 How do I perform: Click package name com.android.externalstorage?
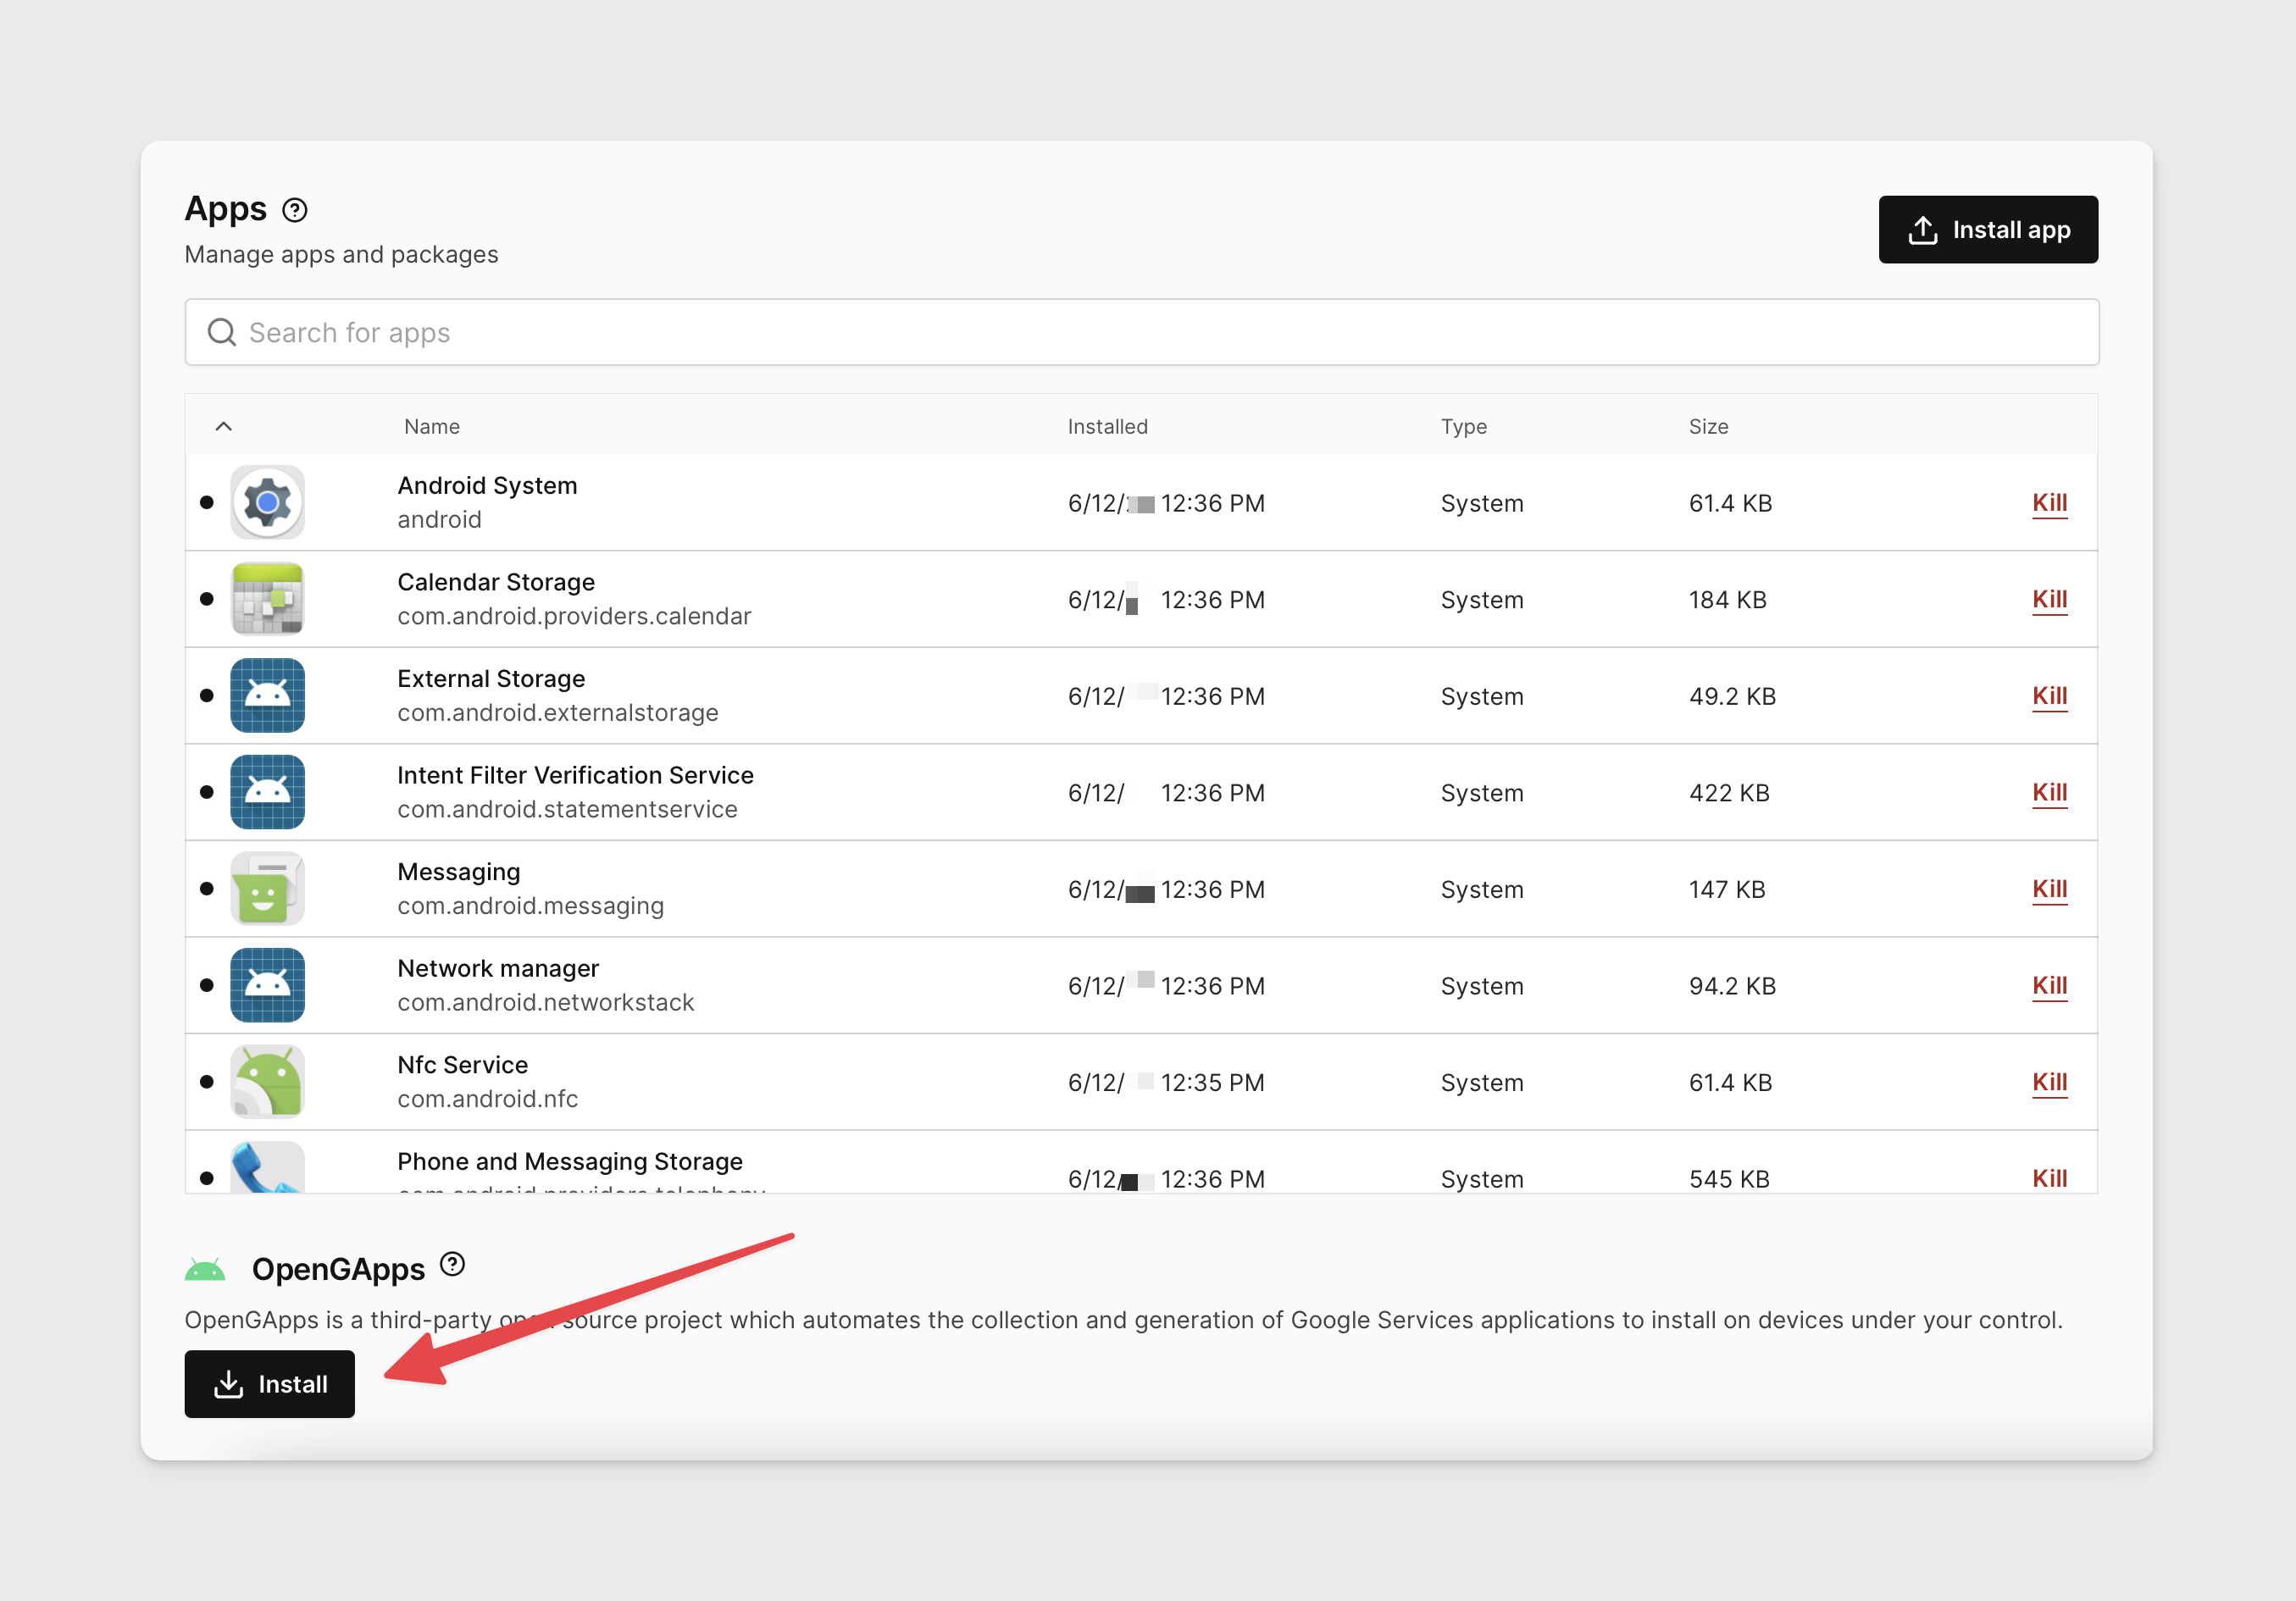(558, 713)
